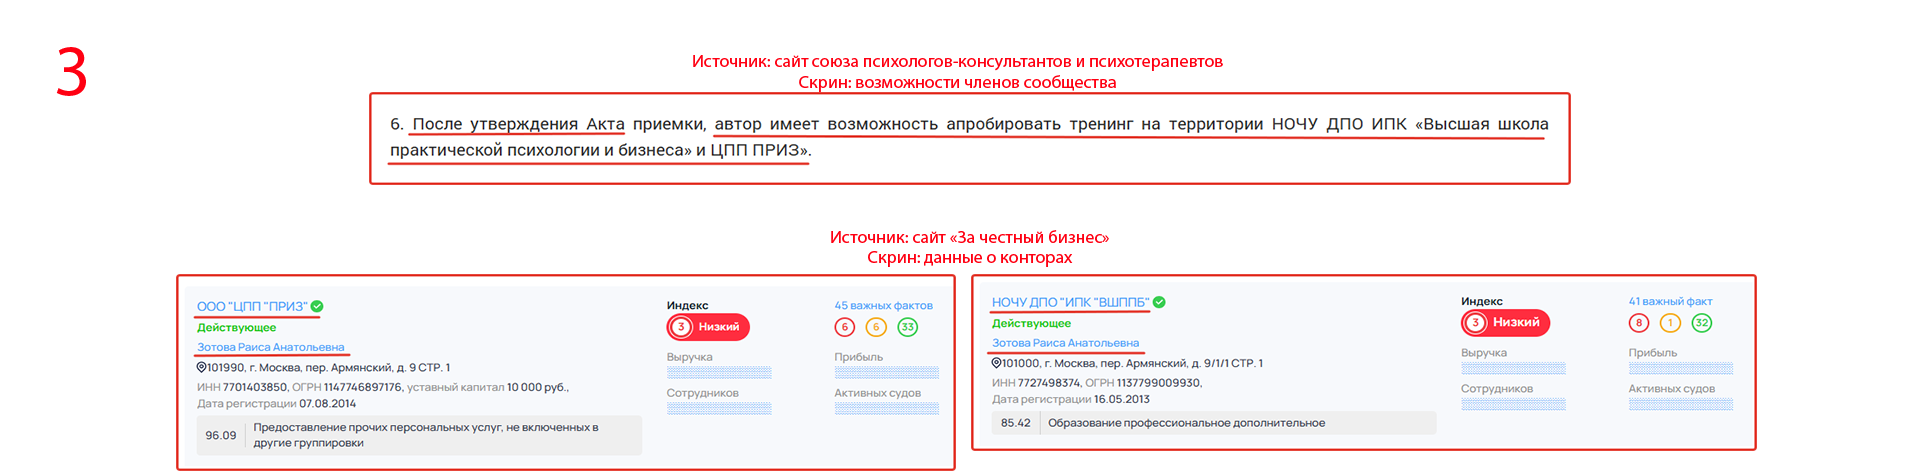Click the hidden Выручка value in ВШППБ card
This screenshot has width=1920, height=471.
(x=1513, y=369)
